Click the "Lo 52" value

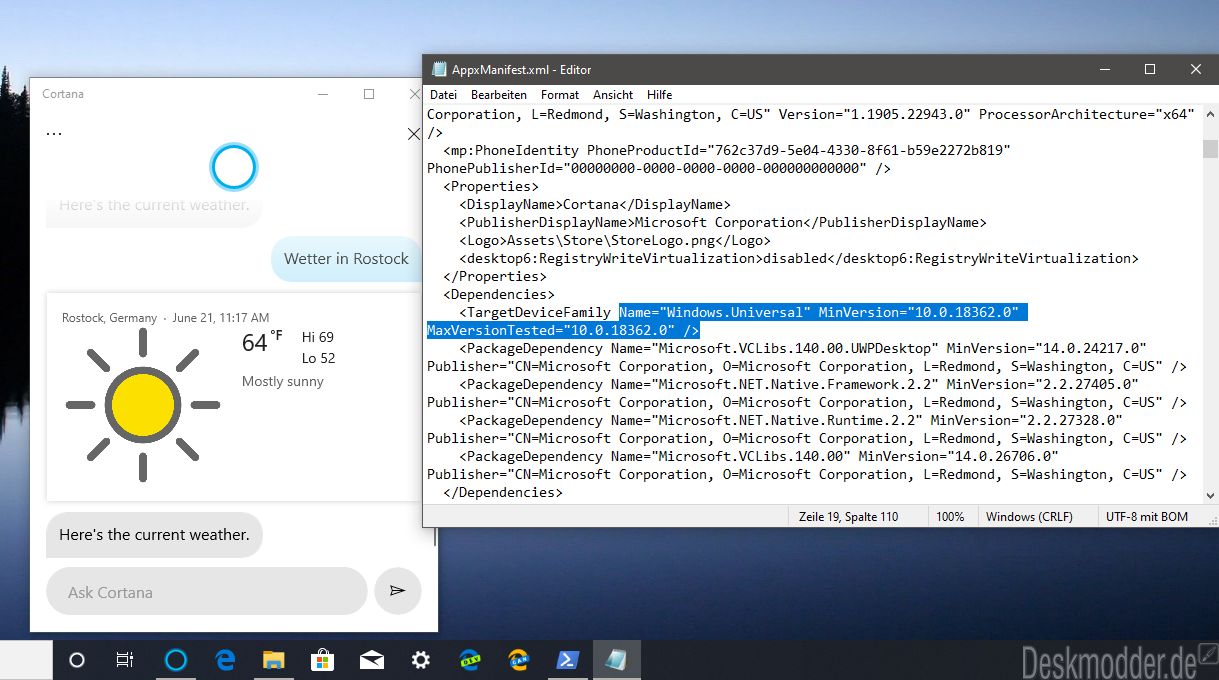pos(318,358)
